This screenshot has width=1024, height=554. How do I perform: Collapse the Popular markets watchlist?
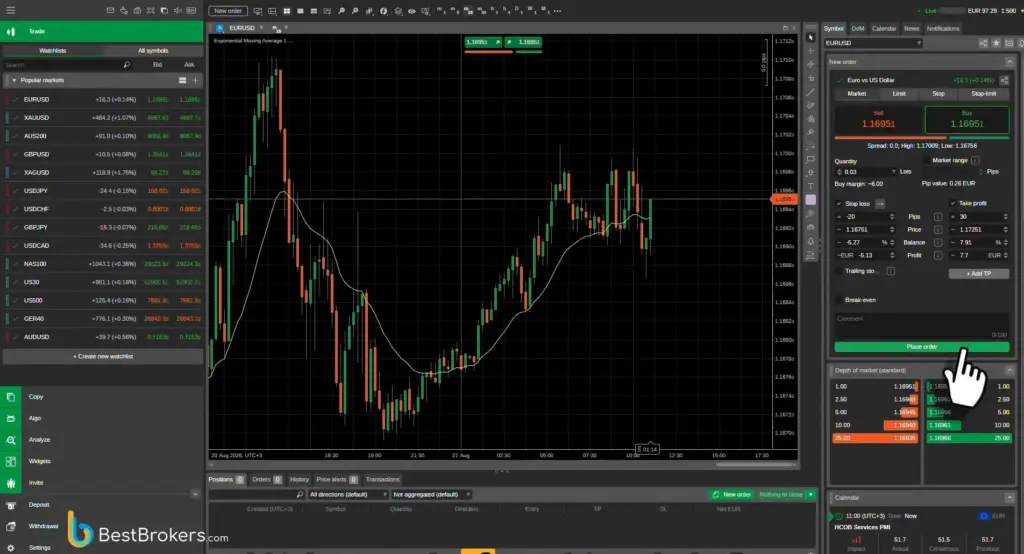14,80
